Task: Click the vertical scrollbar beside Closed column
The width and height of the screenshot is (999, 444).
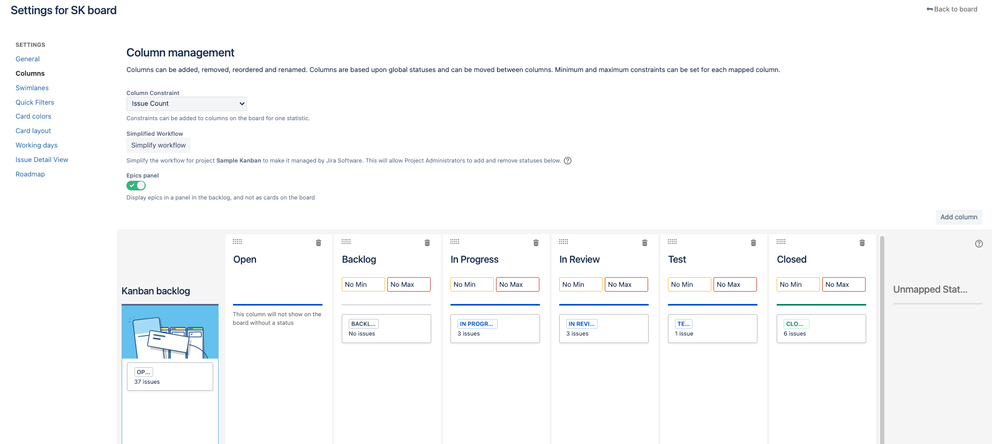Action: click(x=882, y=340)
